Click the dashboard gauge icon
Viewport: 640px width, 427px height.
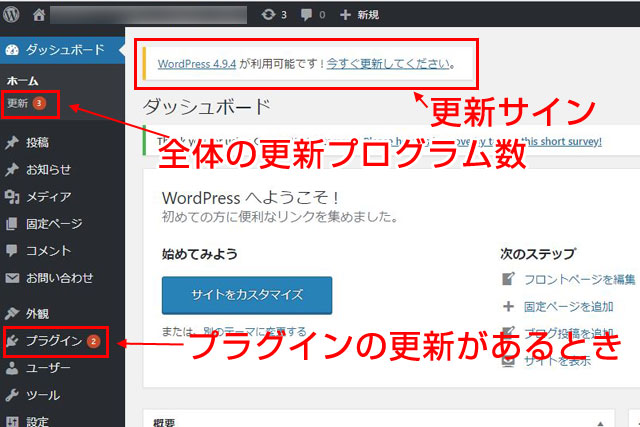pos(12,50)
